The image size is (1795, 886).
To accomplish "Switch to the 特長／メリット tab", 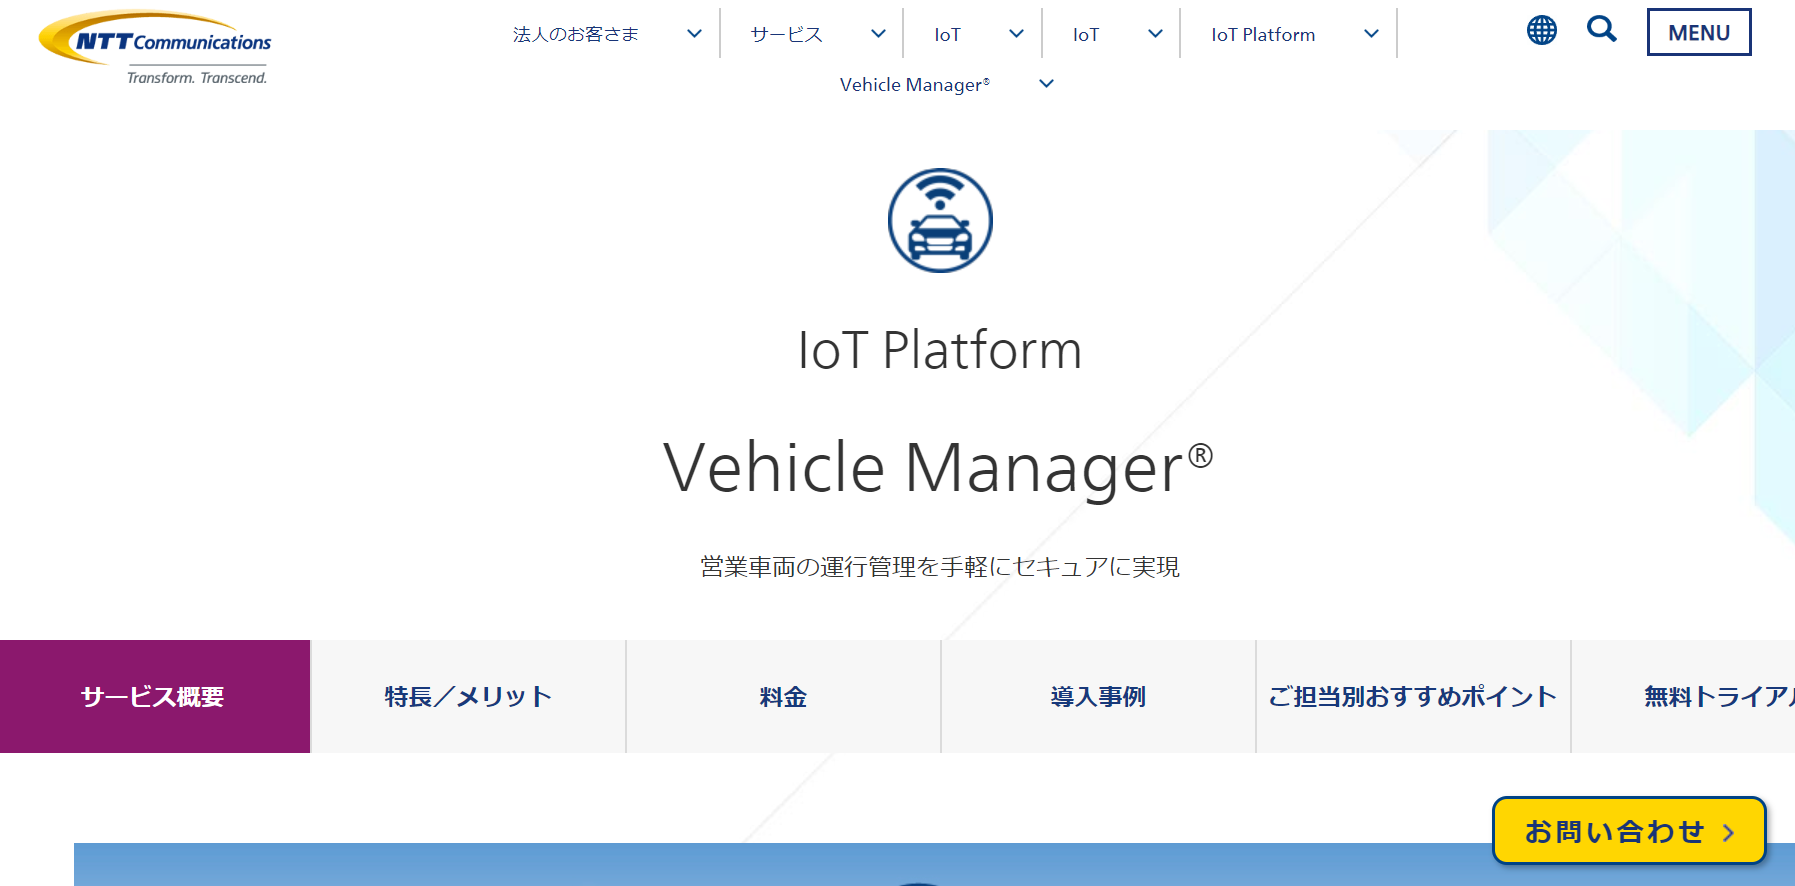I will [x=468, y=696].
